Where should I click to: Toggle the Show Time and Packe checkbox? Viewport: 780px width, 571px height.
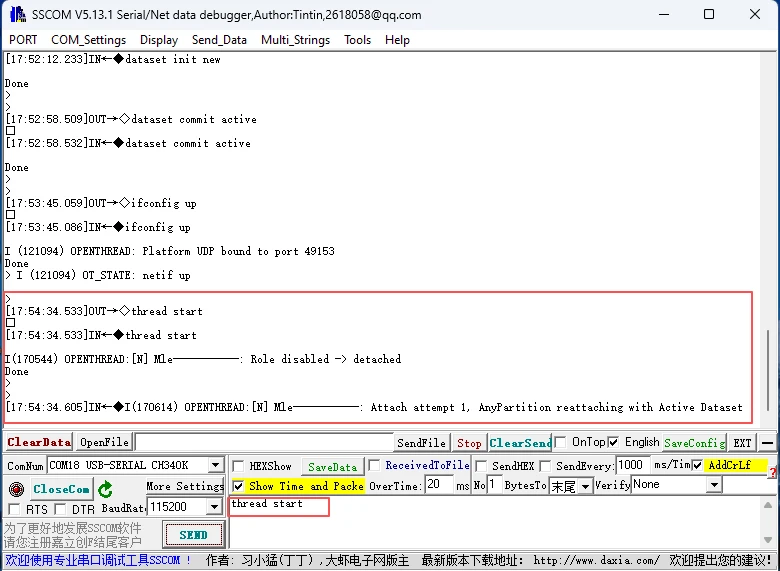pos(238,486)
